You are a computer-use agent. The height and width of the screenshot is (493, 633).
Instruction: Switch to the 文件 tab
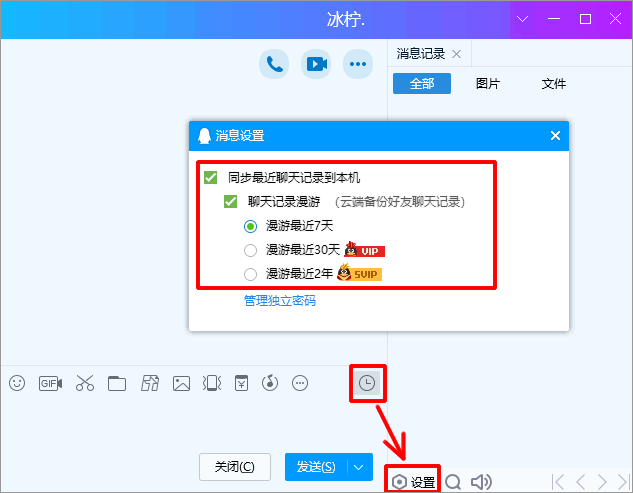(x=554, y=84)
